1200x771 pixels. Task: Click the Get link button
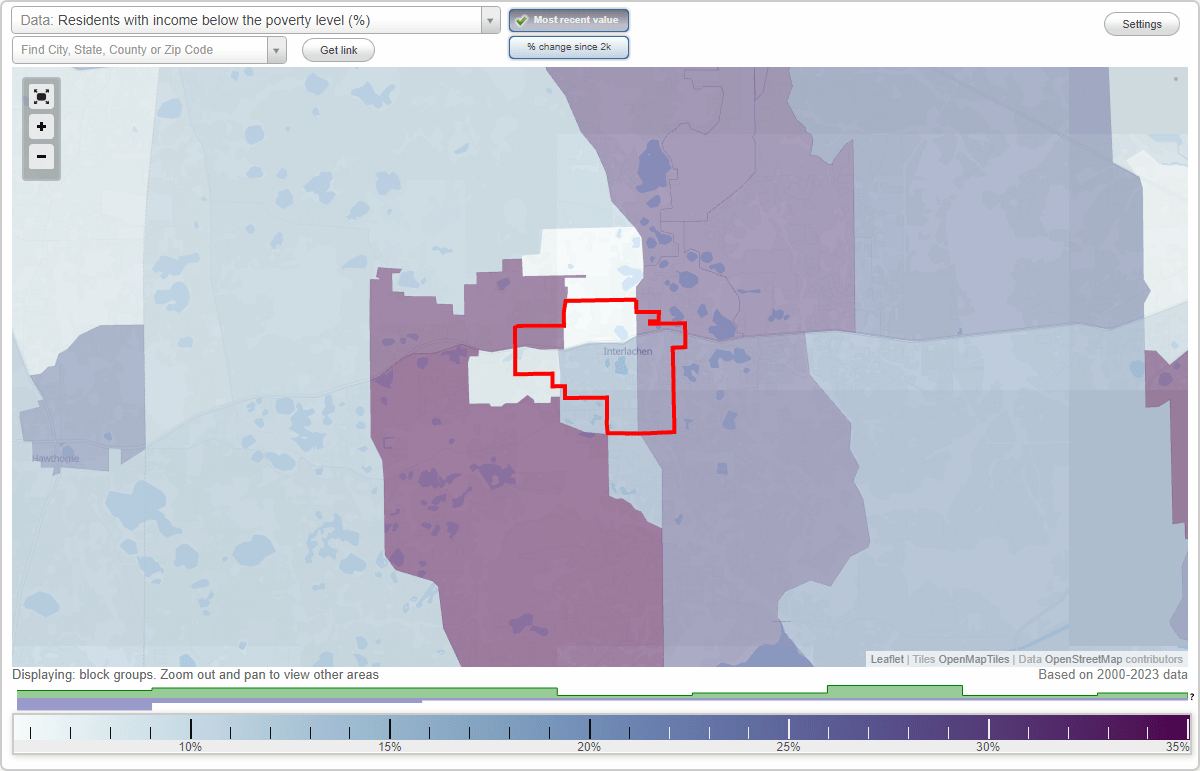pos(337,50)
